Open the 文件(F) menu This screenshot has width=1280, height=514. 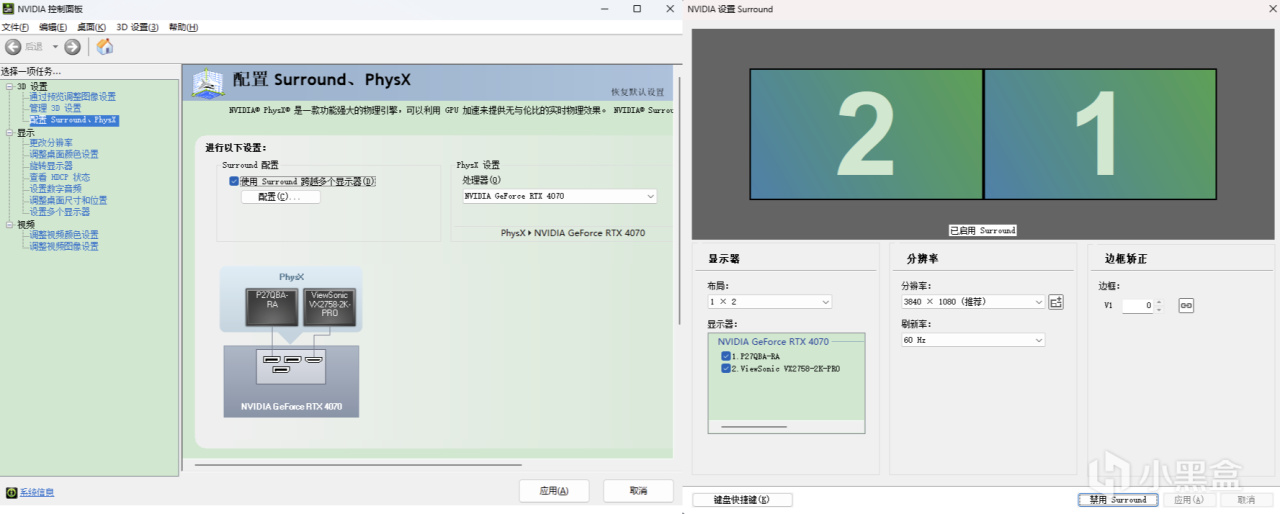click(x=15, y=27)
